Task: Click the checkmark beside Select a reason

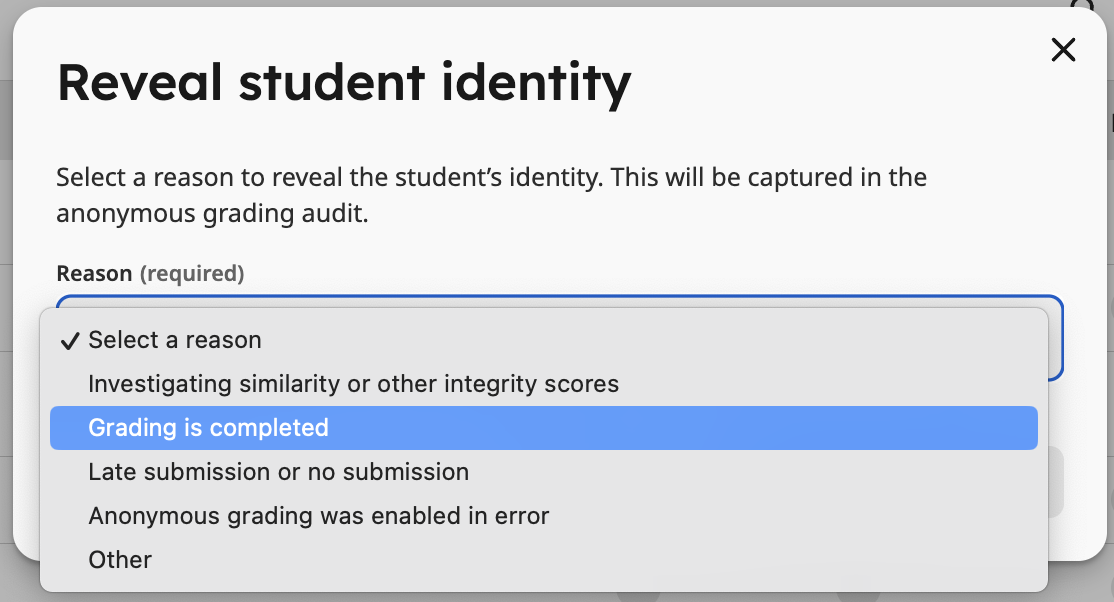Action: point(68,340)
